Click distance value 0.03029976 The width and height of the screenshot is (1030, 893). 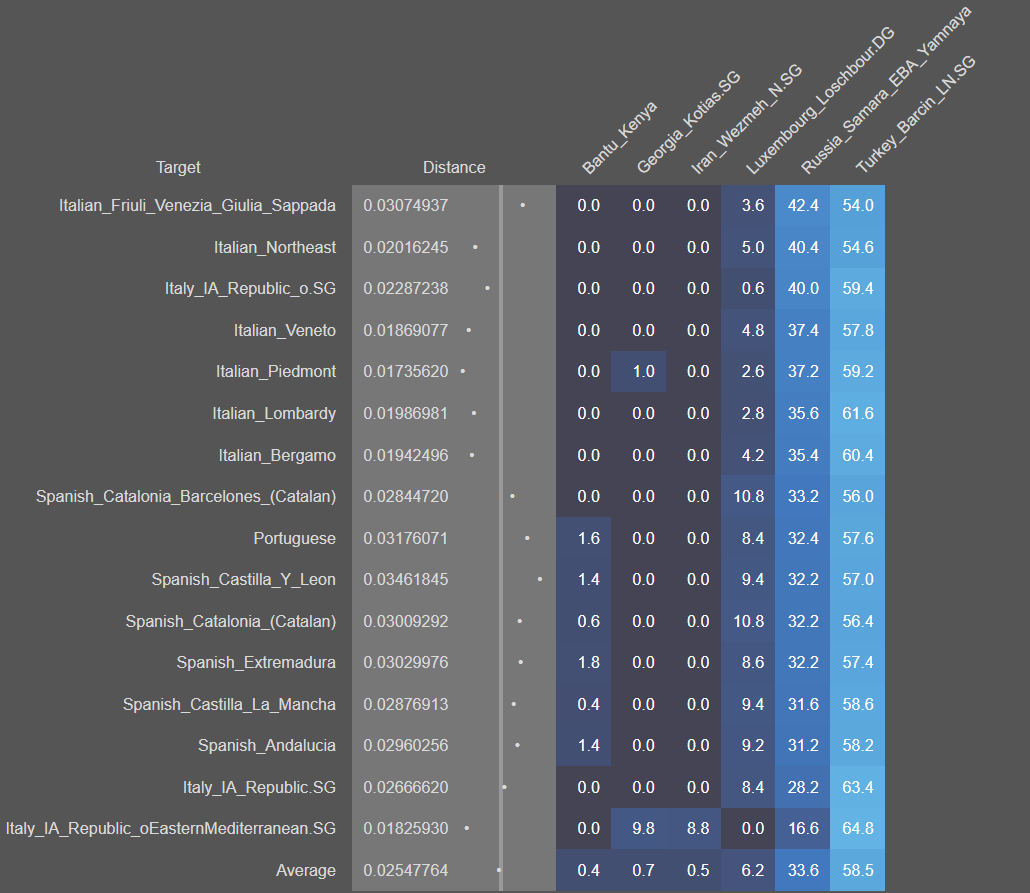(x=405, y=662)
